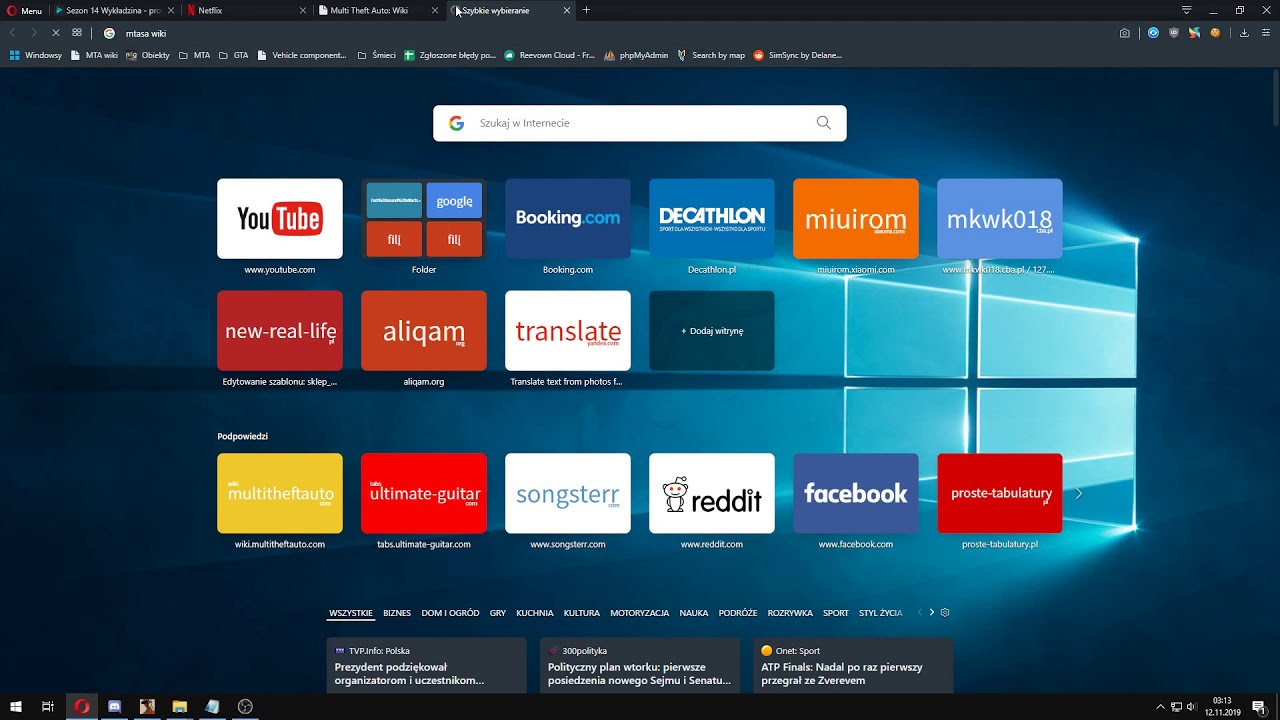The image size is (1280, 720).
Task: Open Discord from the taskbar
Action: tap(114, 706)
